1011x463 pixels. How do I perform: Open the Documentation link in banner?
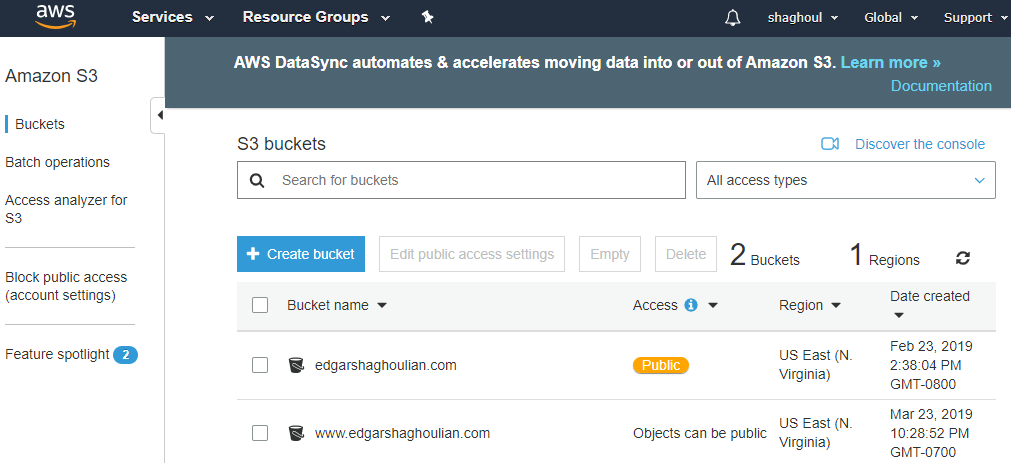click(x=941, y=86)
